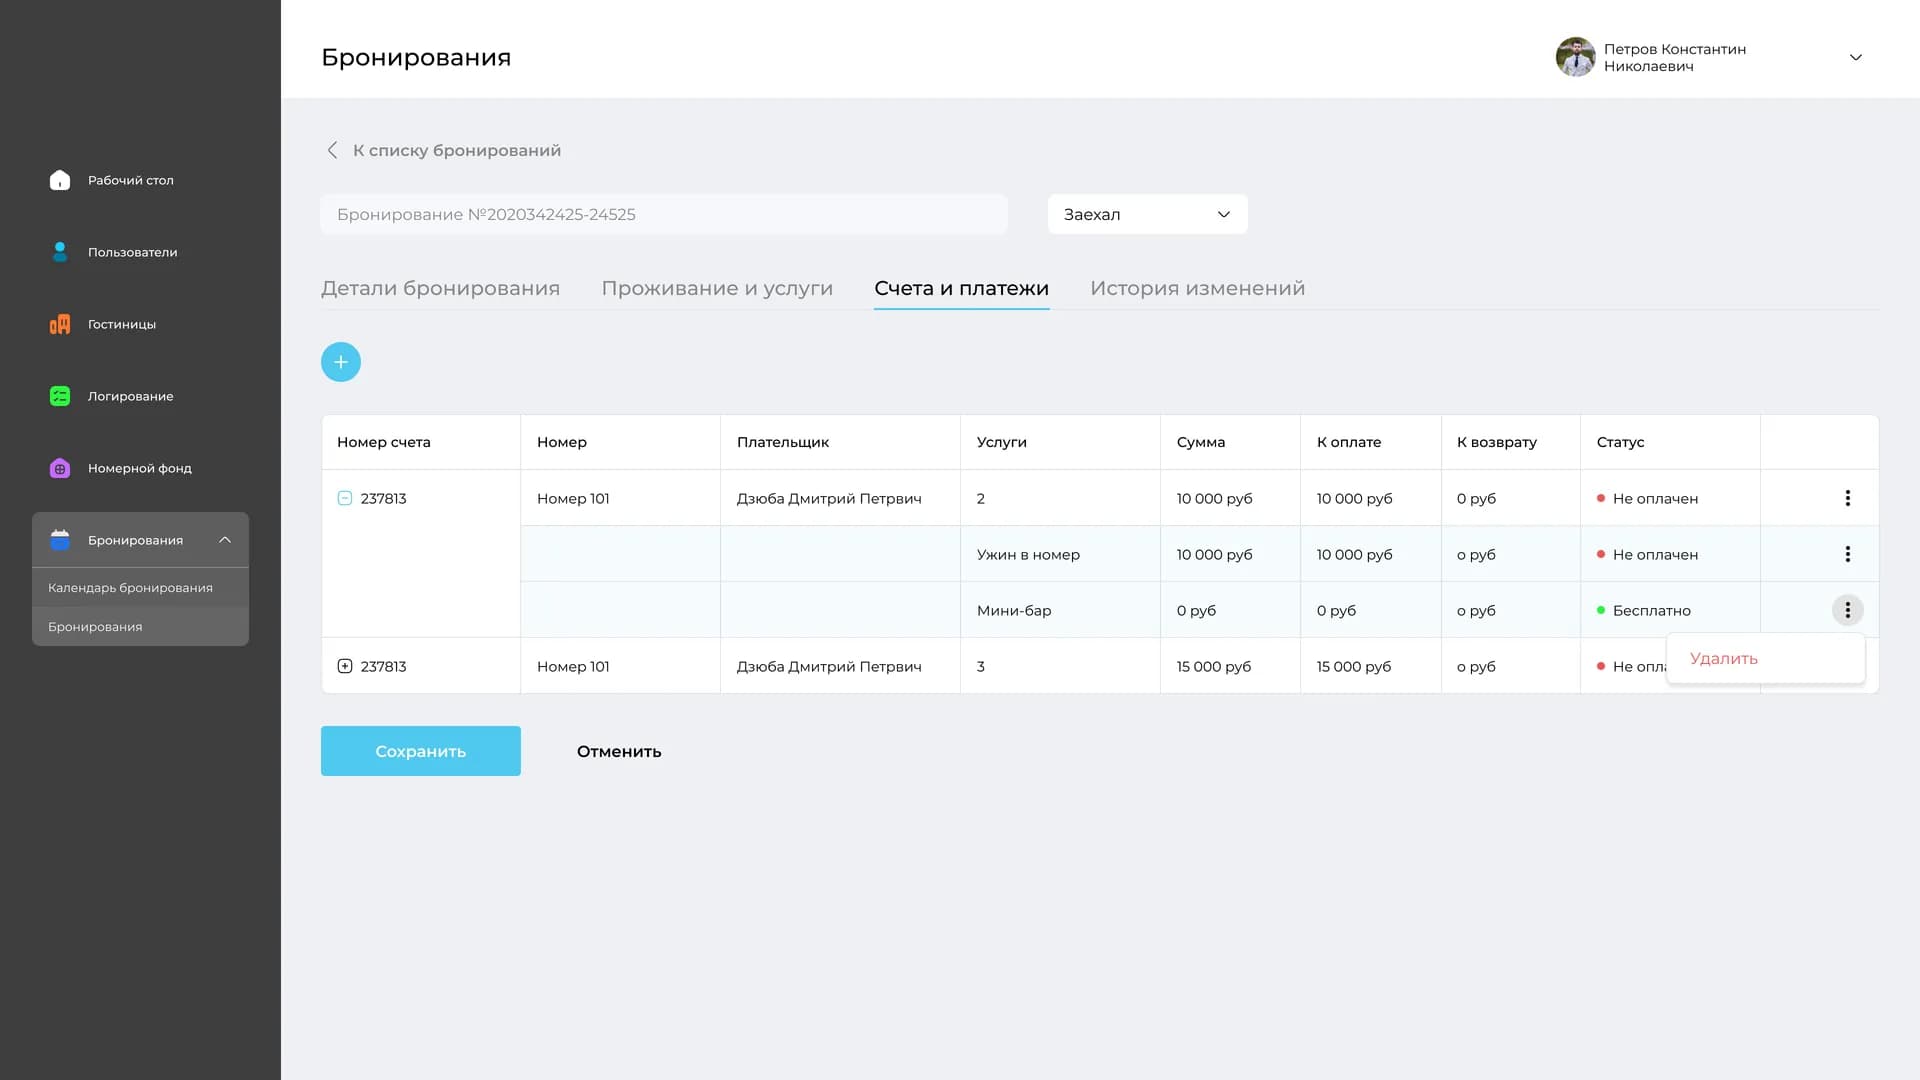Collapse the first invoice 237813 row

[345, 498]
